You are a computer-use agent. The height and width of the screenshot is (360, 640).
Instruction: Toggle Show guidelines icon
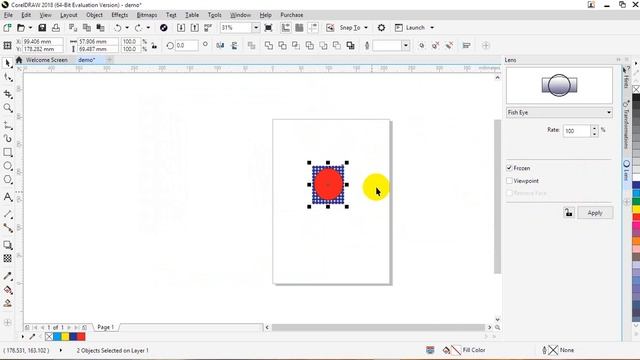[x=313, y=28]
